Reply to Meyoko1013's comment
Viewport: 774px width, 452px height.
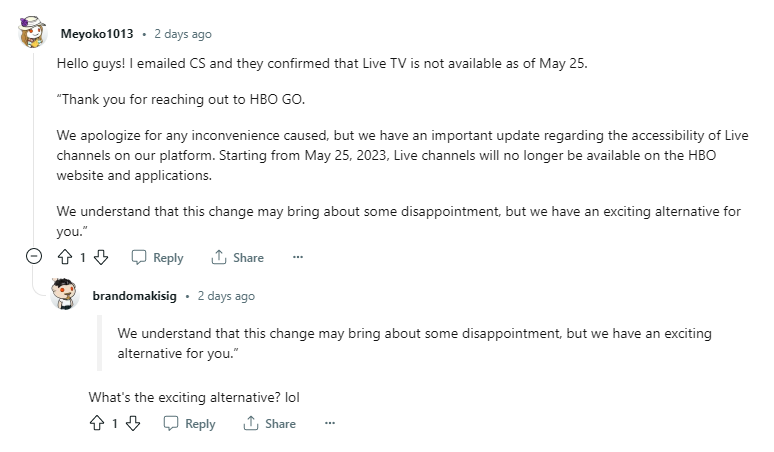click(x=158, y=257)
